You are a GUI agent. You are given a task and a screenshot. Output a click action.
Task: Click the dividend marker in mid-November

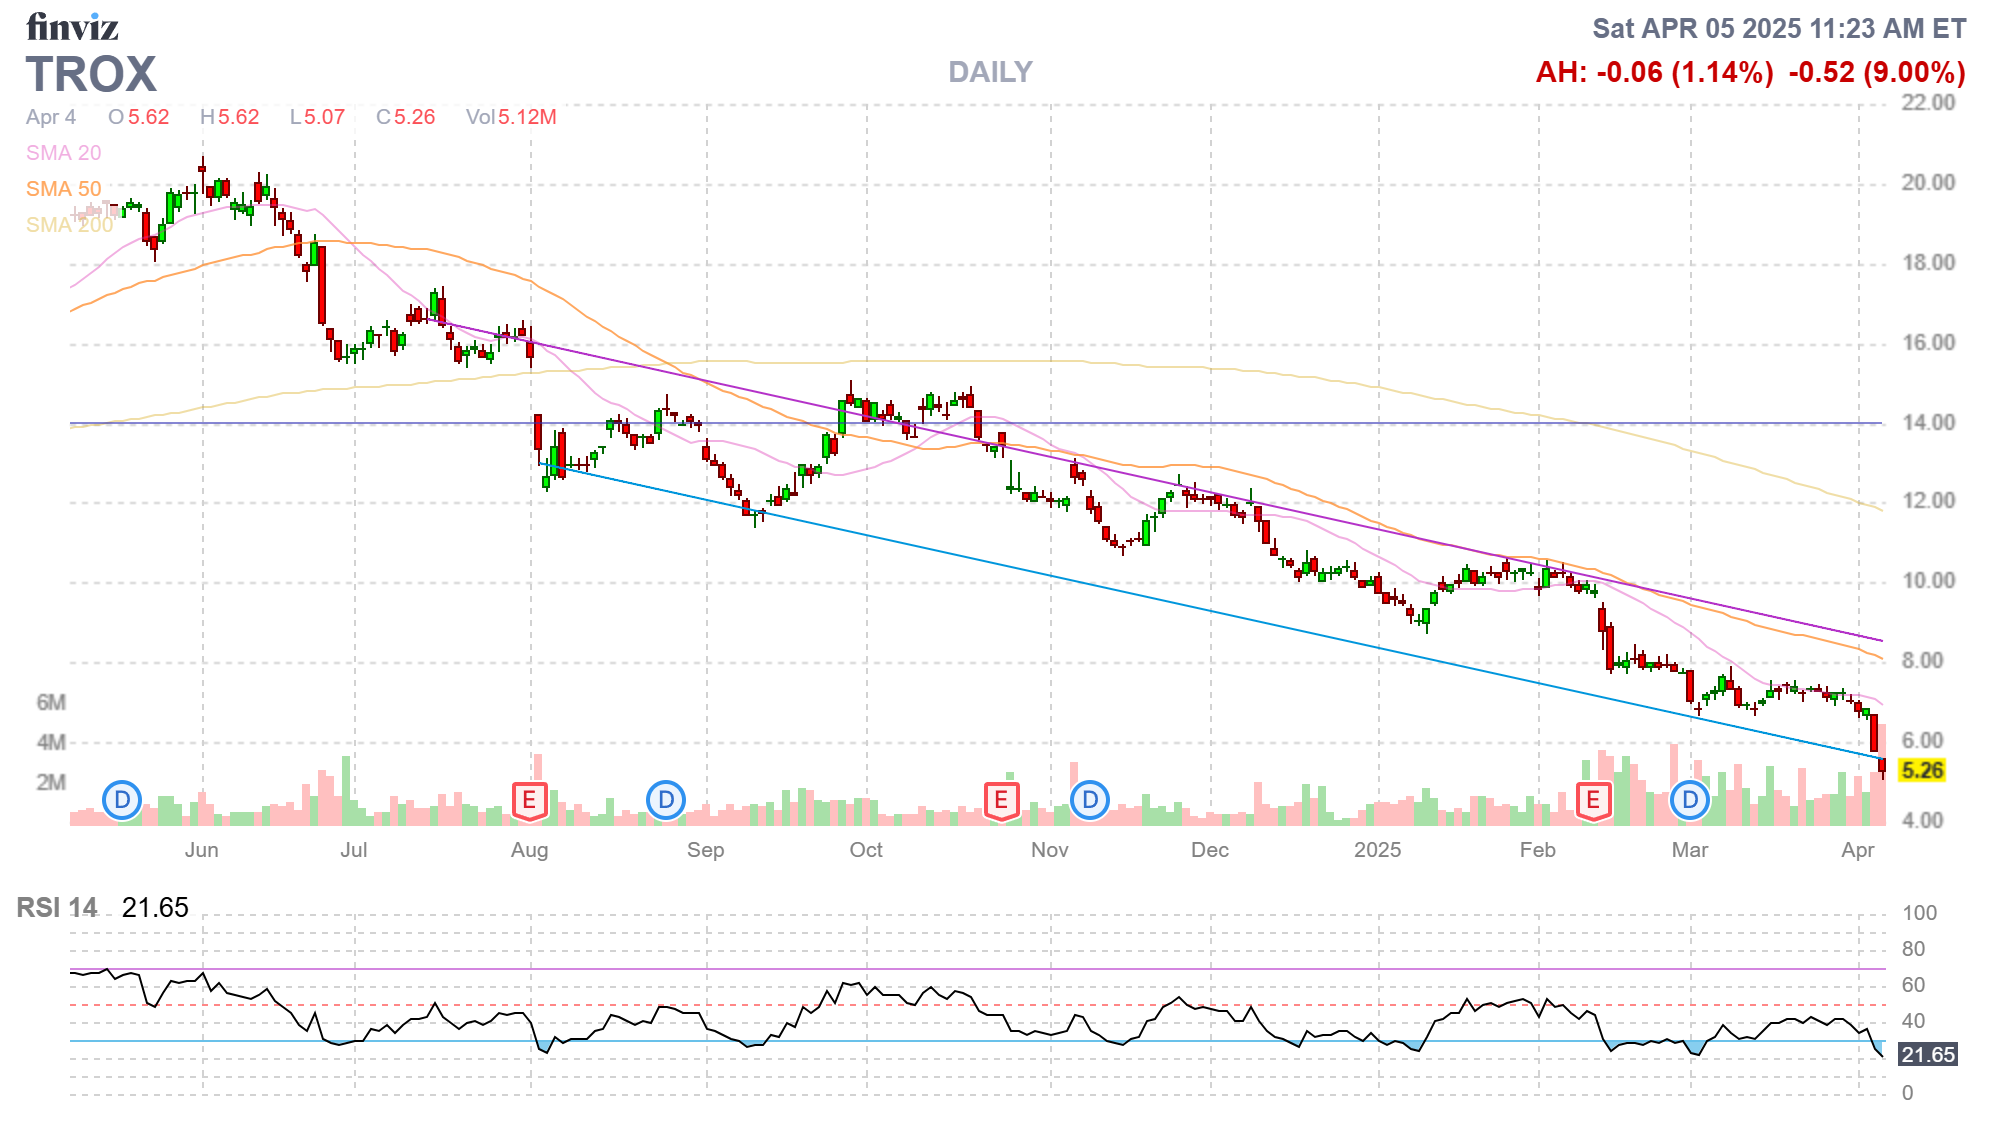[x=1090, y=800]
